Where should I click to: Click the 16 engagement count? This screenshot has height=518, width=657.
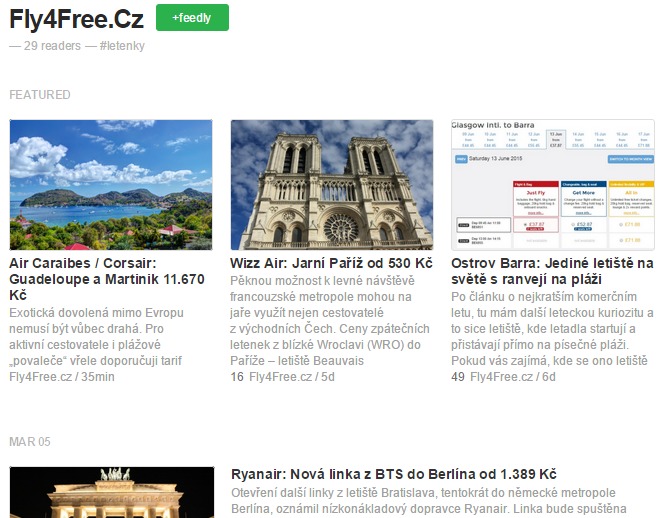click(237, 377)
